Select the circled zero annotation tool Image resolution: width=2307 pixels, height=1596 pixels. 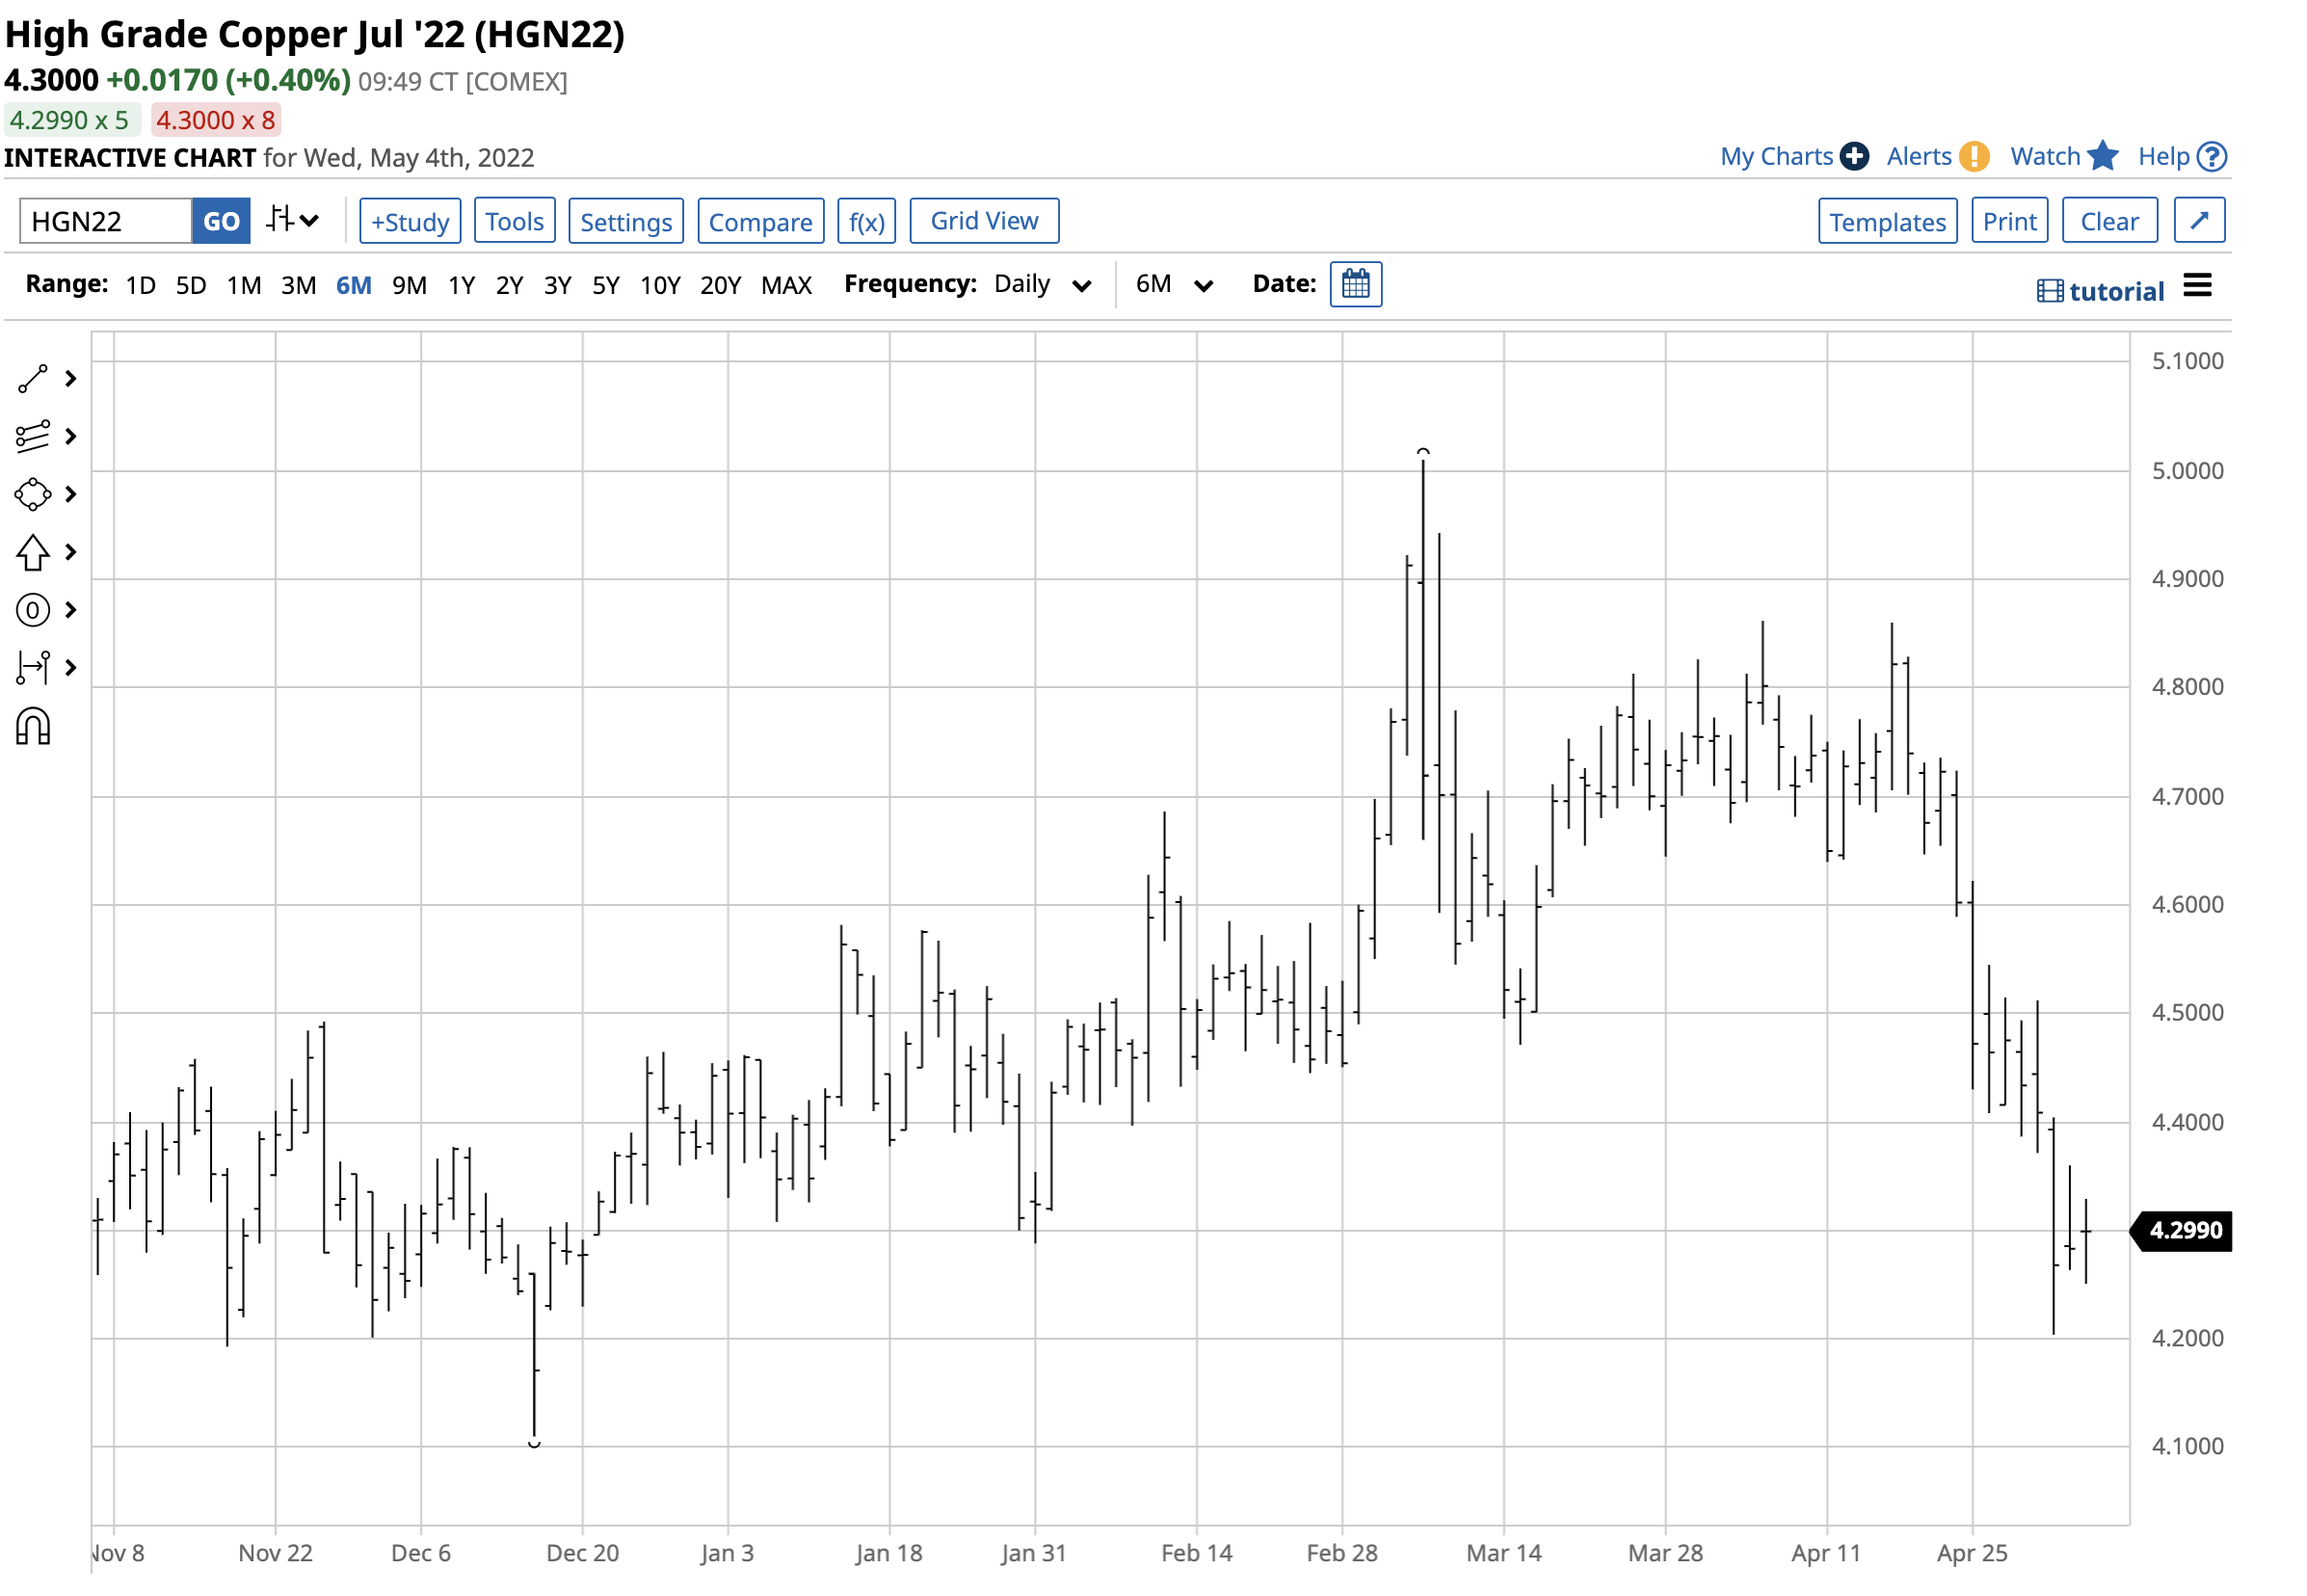32,610
